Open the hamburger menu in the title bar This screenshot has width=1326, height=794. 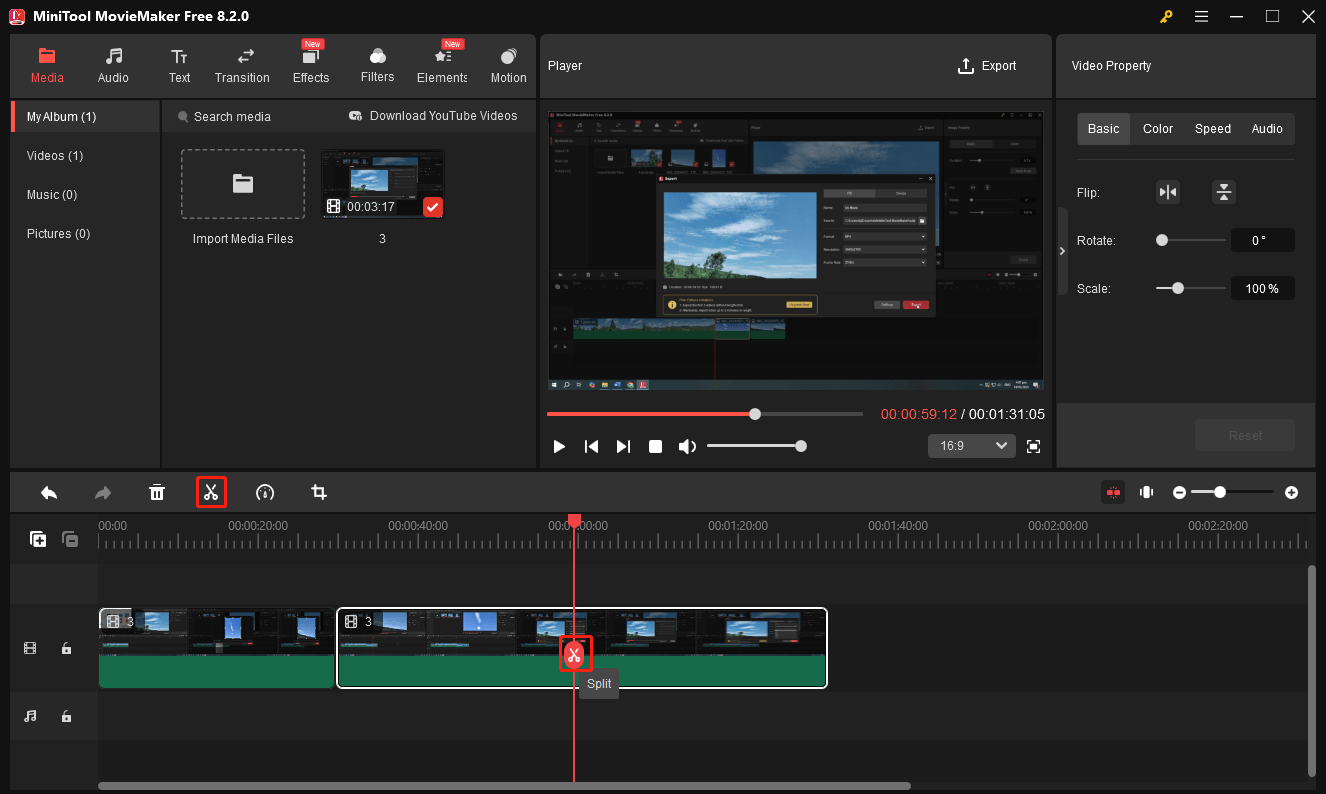[x=1201, y=16]
